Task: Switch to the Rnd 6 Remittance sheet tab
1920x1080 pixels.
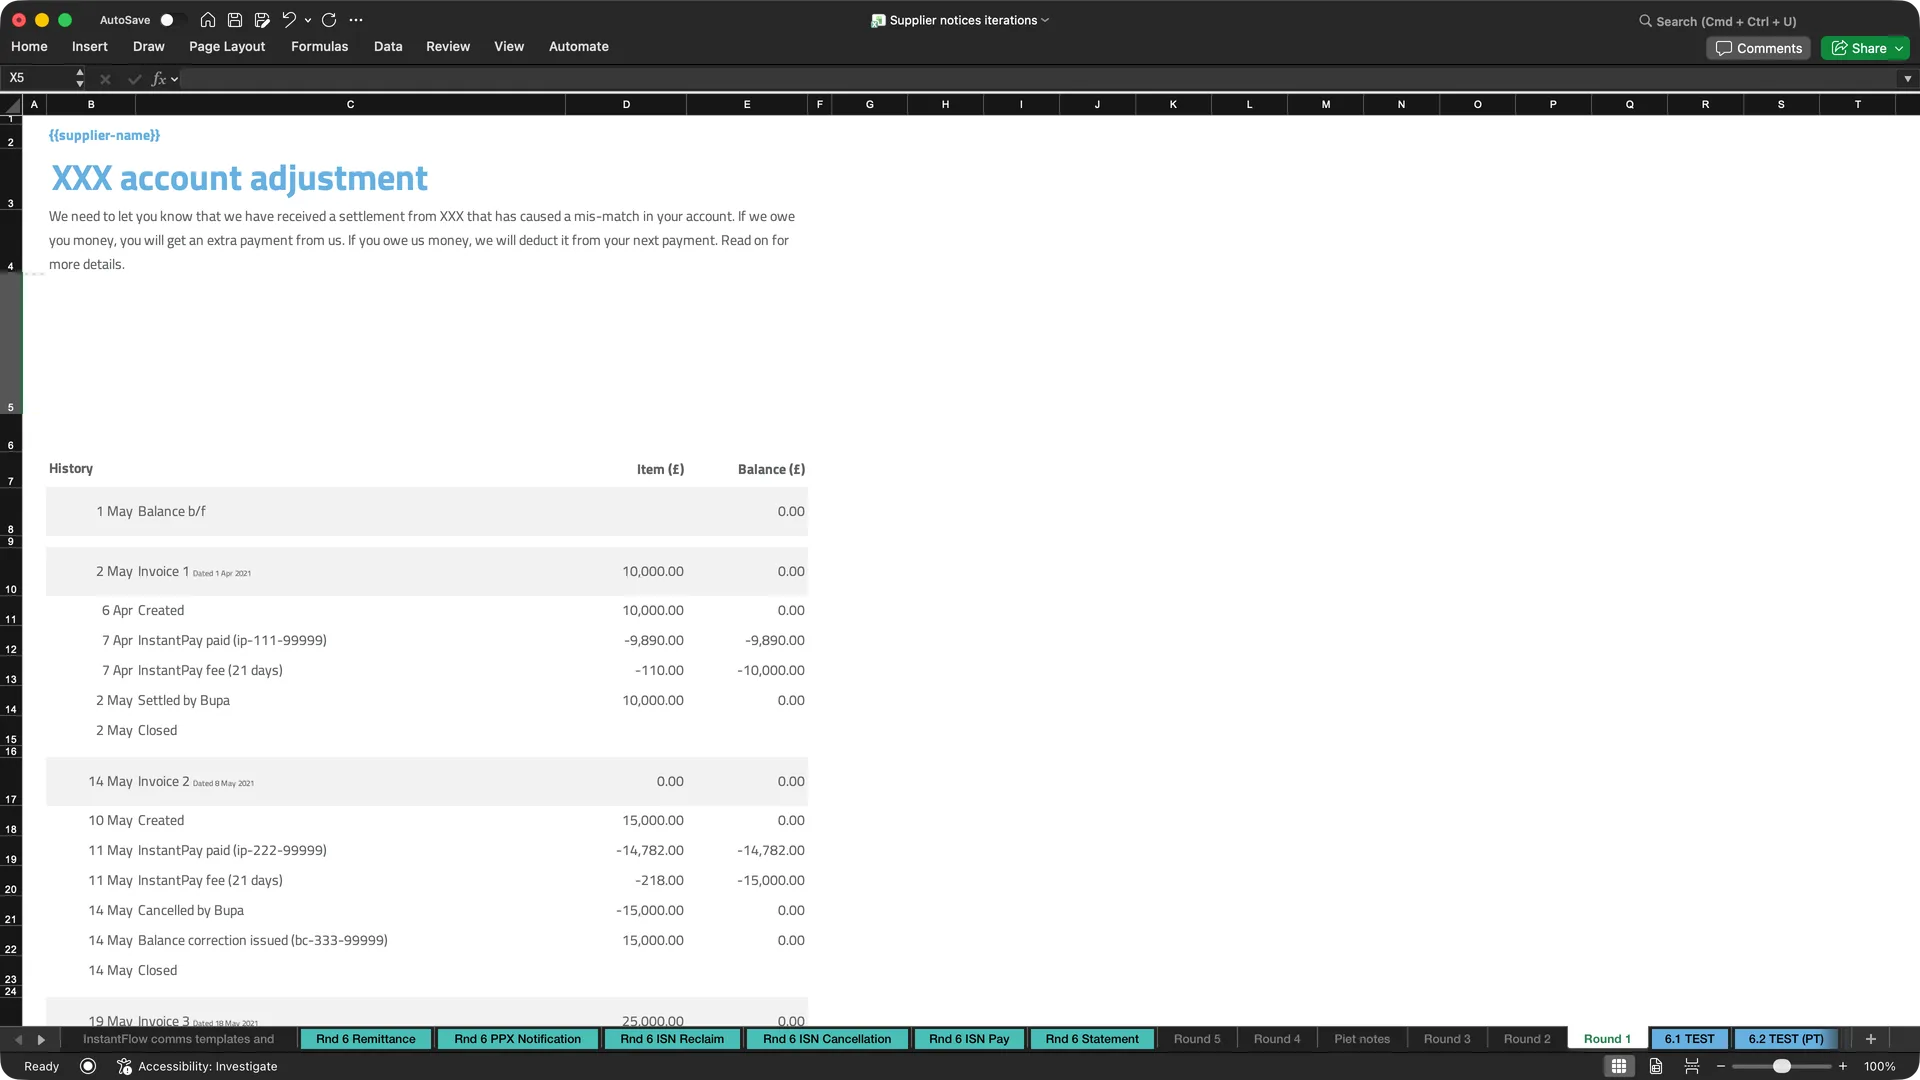Action: tap(366, 1039)
